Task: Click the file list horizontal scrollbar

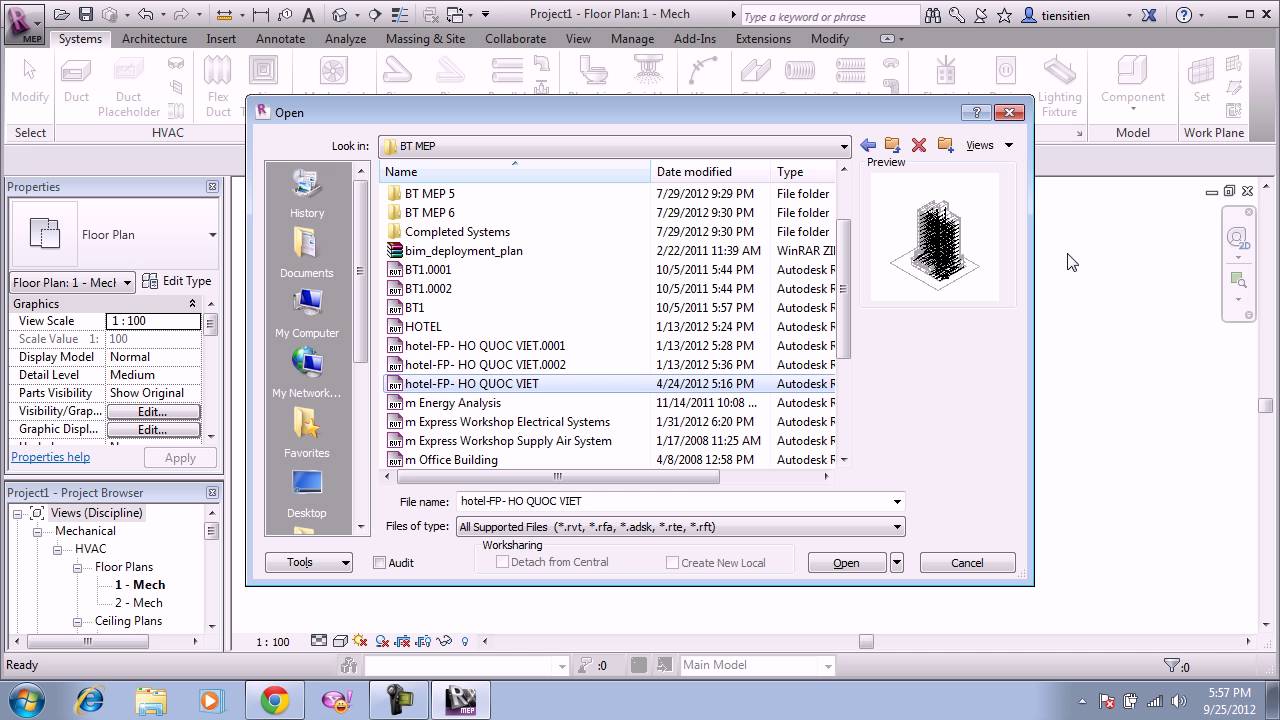Action: (x=558, y=476)
